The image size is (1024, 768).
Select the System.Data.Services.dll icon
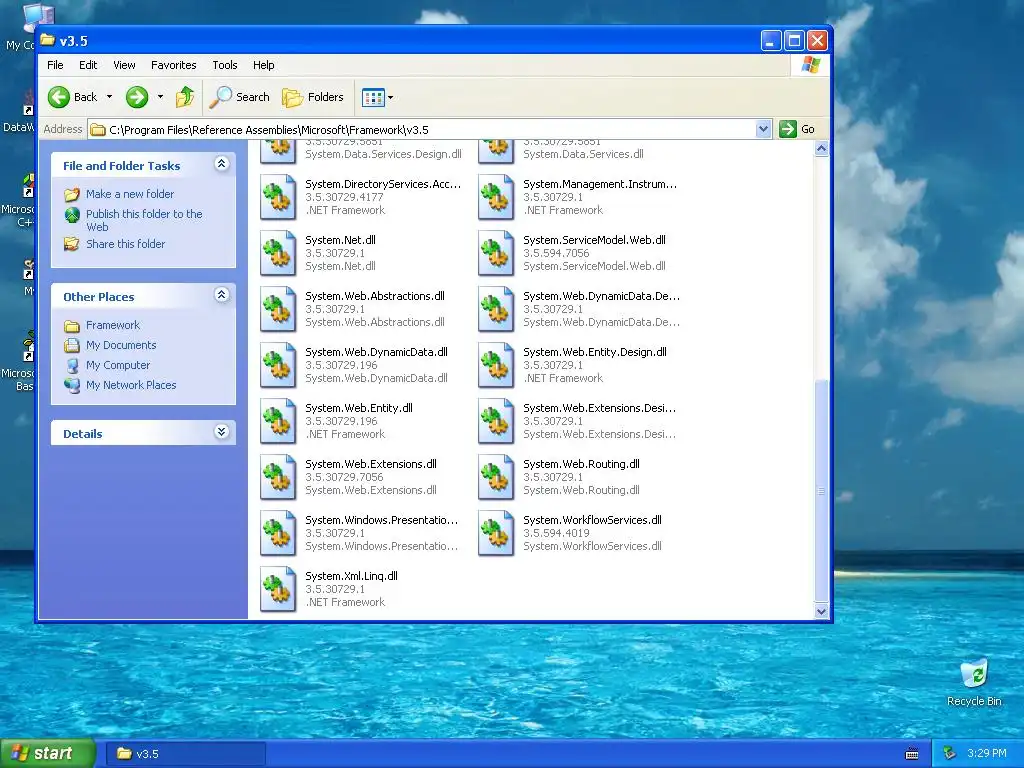pos(496,152)
